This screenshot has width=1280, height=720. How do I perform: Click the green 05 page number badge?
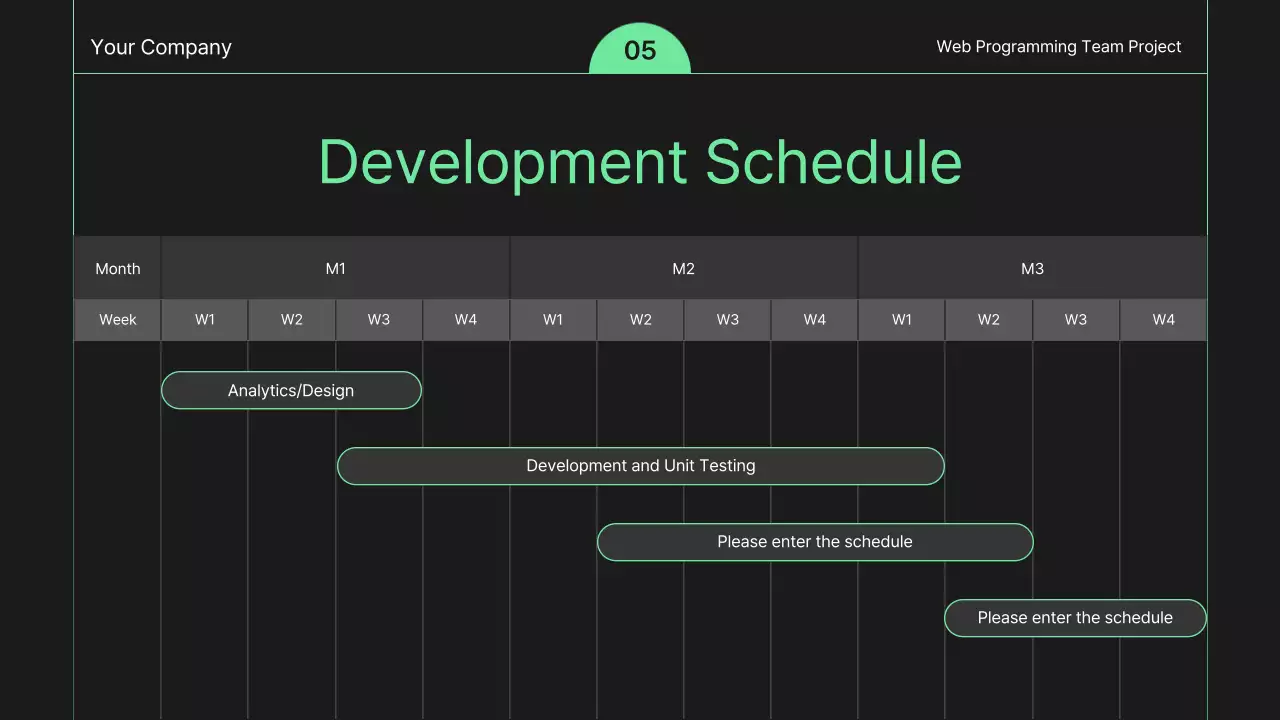(640, 51)
